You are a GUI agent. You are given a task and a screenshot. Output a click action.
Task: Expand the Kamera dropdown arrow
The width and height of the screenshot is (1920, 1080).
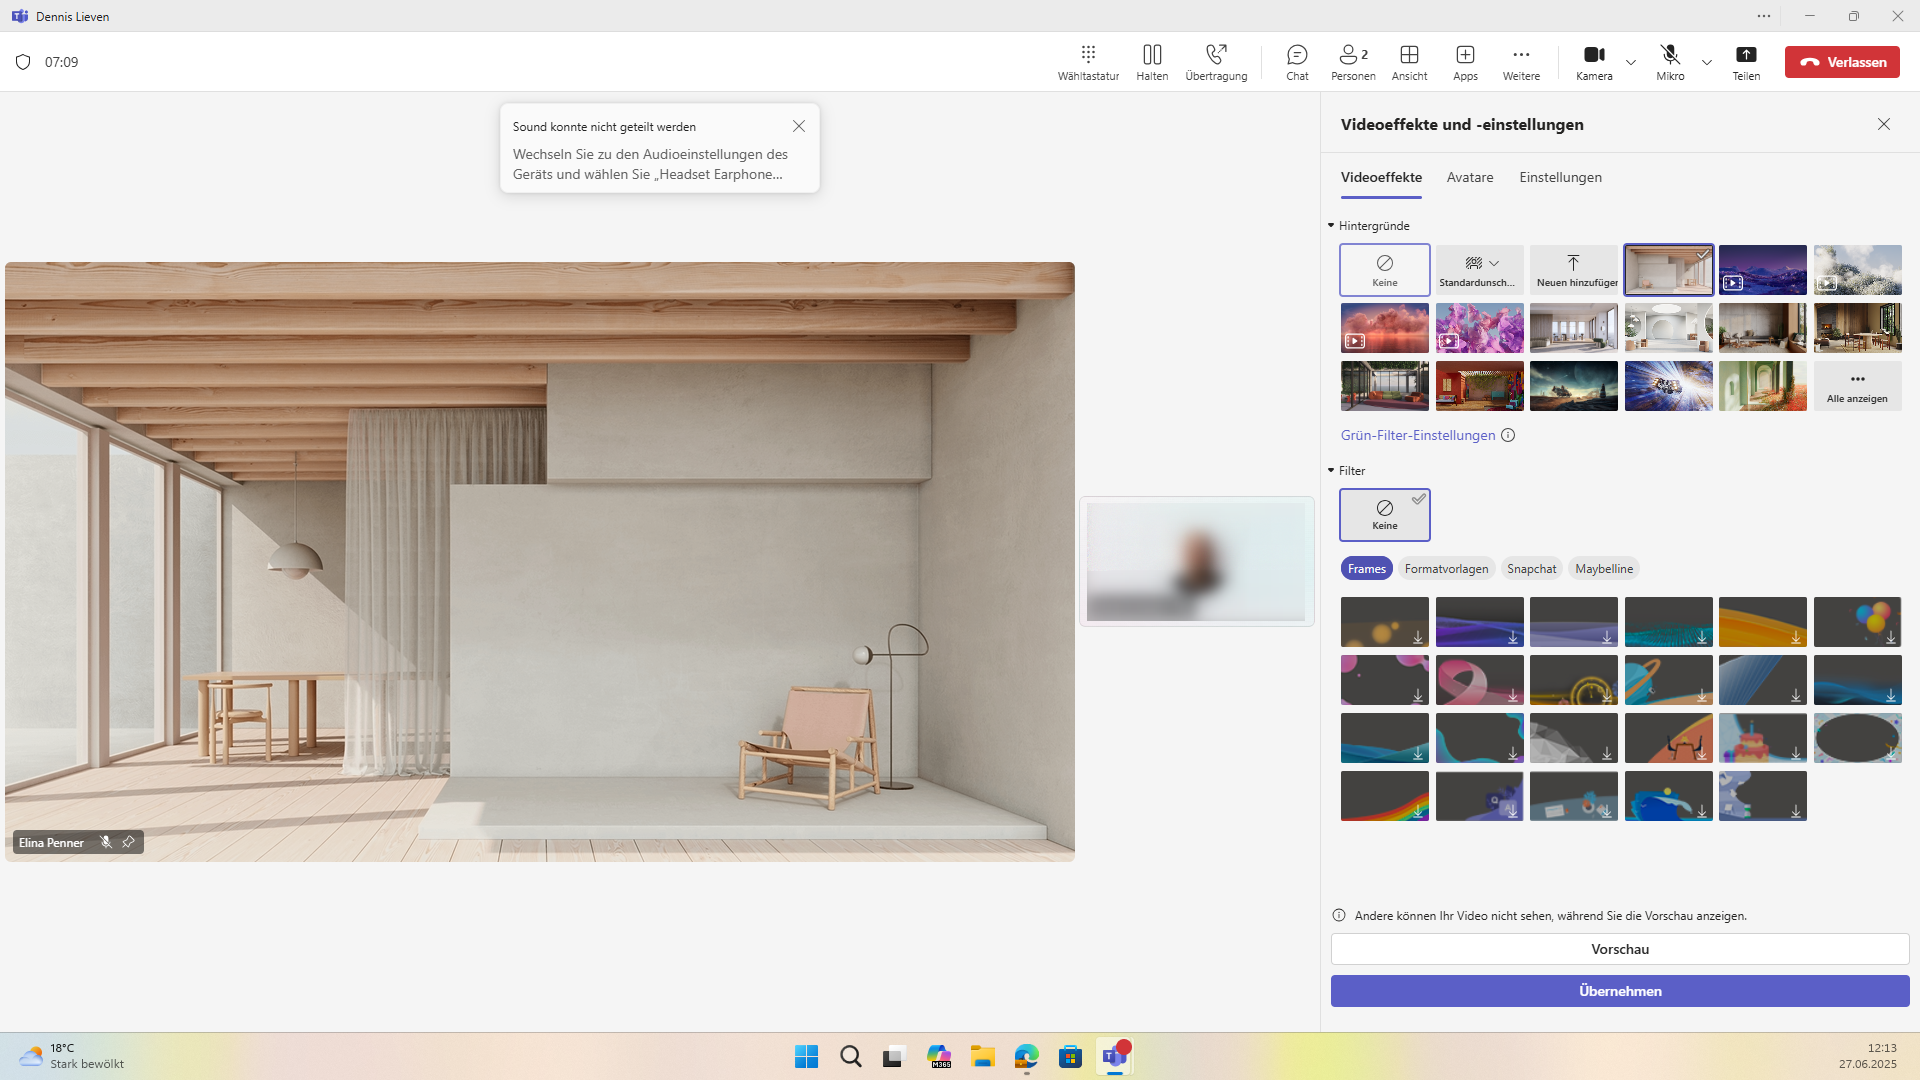click(1631, 62)
